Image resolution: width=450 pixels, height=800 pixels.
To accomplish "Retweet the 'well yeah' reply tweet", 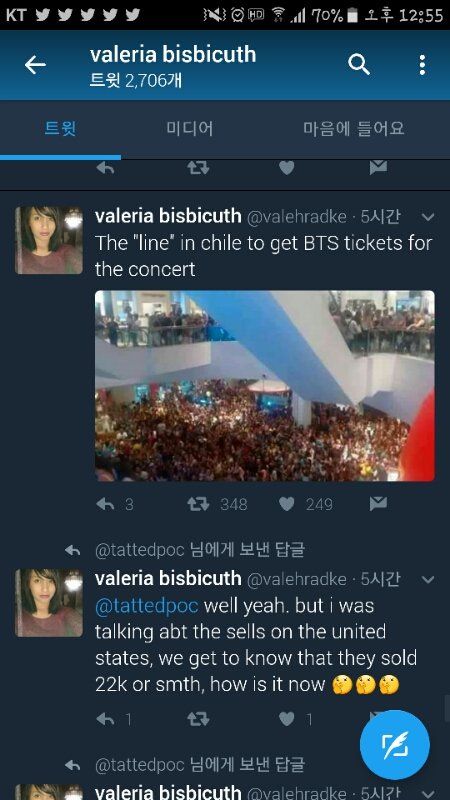I will point(198,719).
